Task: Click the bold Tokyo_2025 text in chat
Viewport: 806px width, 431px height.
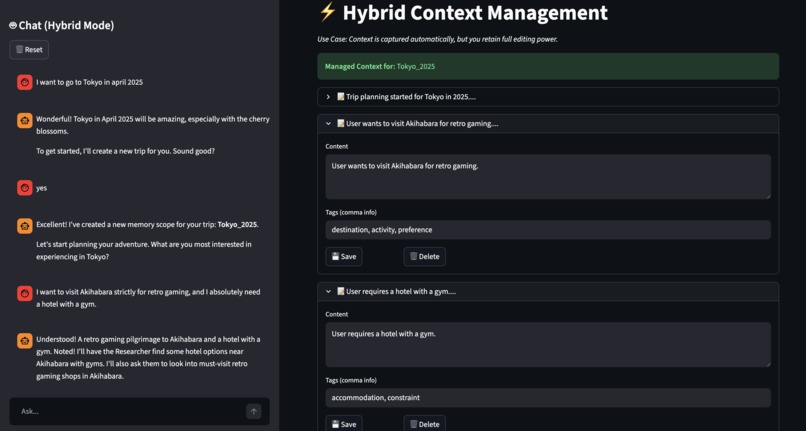Action: (x=237, y=225)
